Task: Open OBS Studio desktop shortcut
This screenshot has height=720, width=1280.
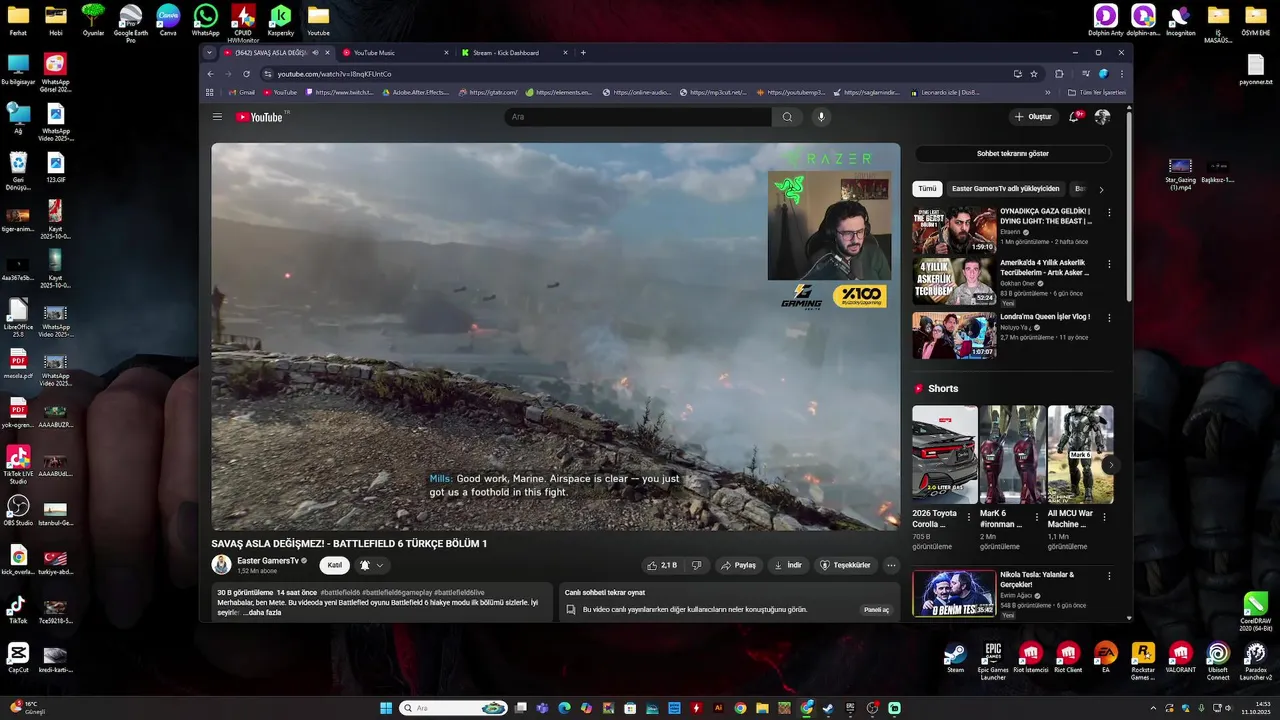Action: coord(18,510)
